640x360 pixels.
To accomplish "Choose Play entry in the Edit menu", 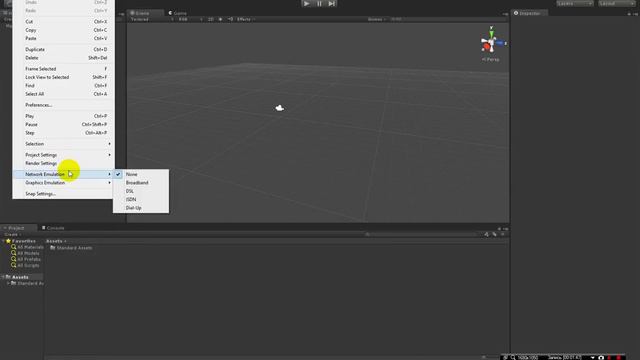I will pos(63,116).
